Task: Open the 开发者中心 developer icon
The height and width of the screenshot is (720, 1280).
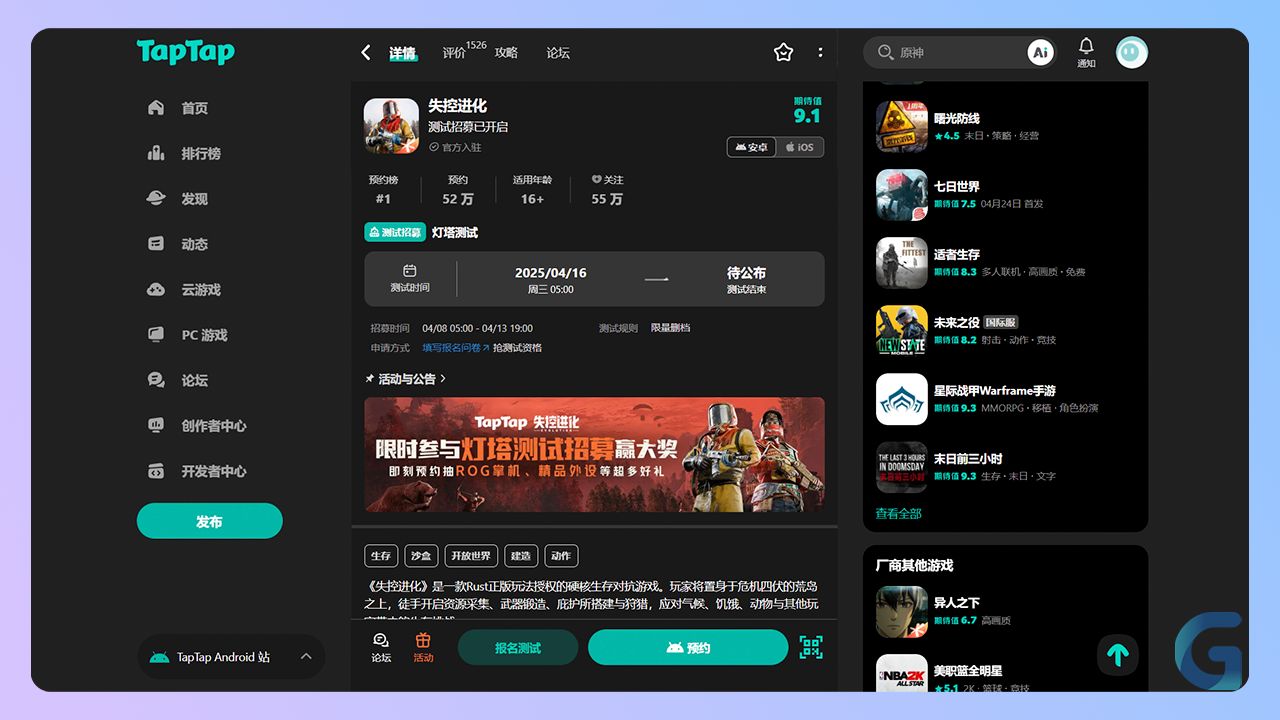Action: tap(156, 471)
